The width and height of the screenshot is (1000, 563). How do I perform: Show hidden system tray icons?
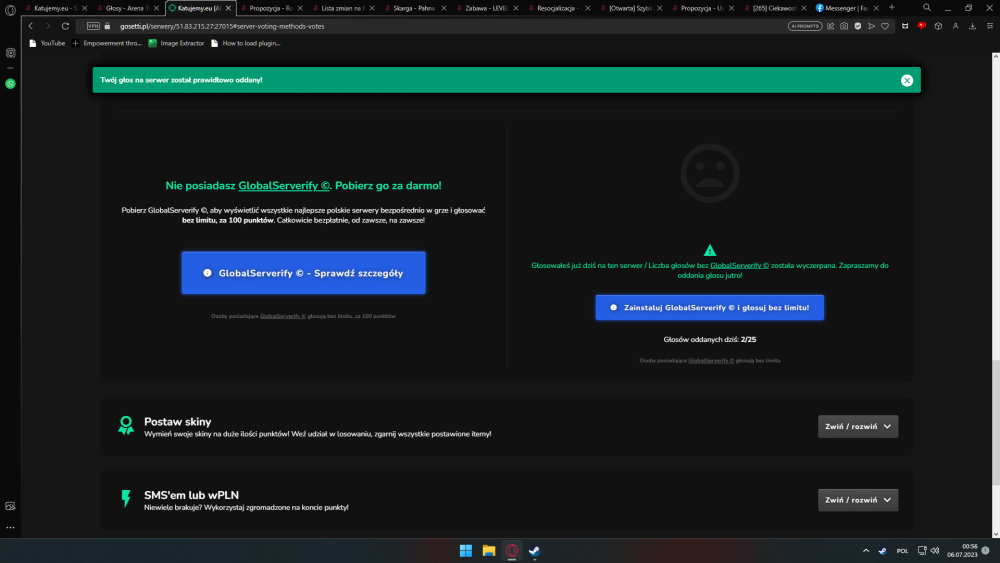865,551
